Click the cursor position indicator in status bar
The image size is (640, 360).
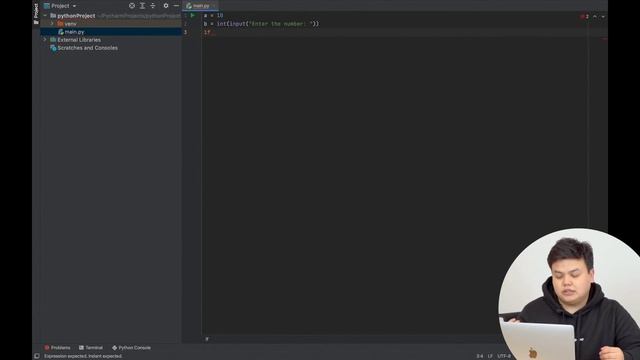click(480, 356)
